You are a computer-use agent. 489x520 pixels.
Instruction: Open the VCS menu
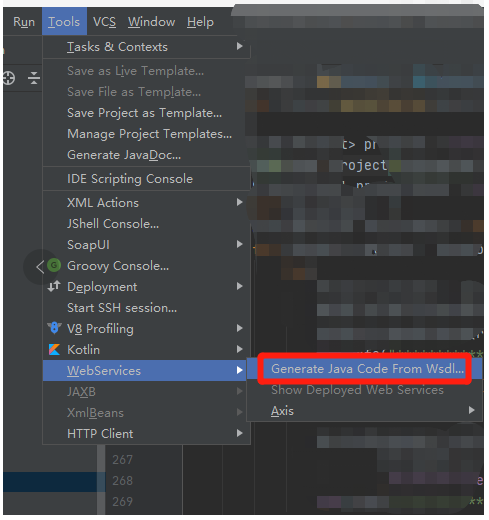coord(104,22)
